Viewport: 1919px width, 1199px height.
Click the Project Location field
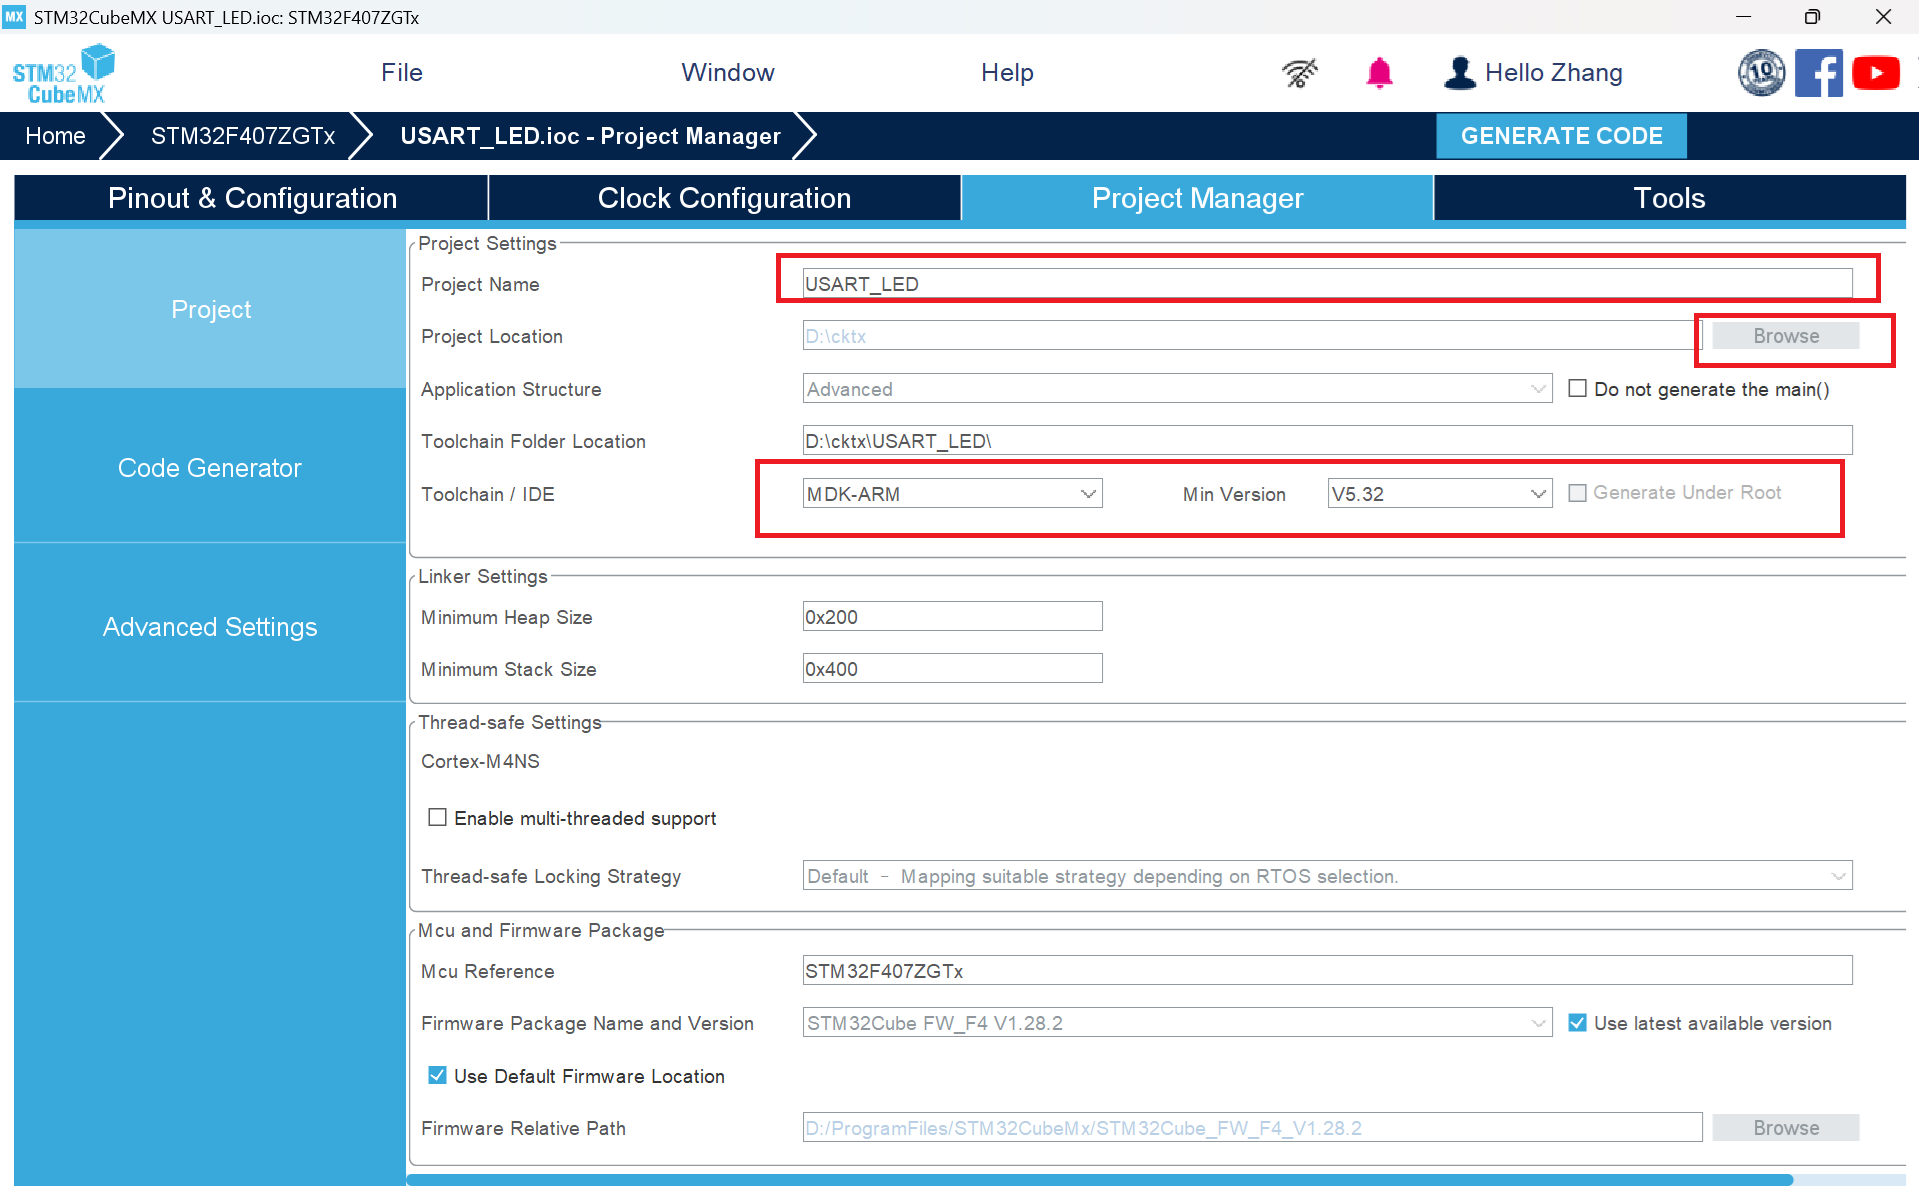[1252, 336]
